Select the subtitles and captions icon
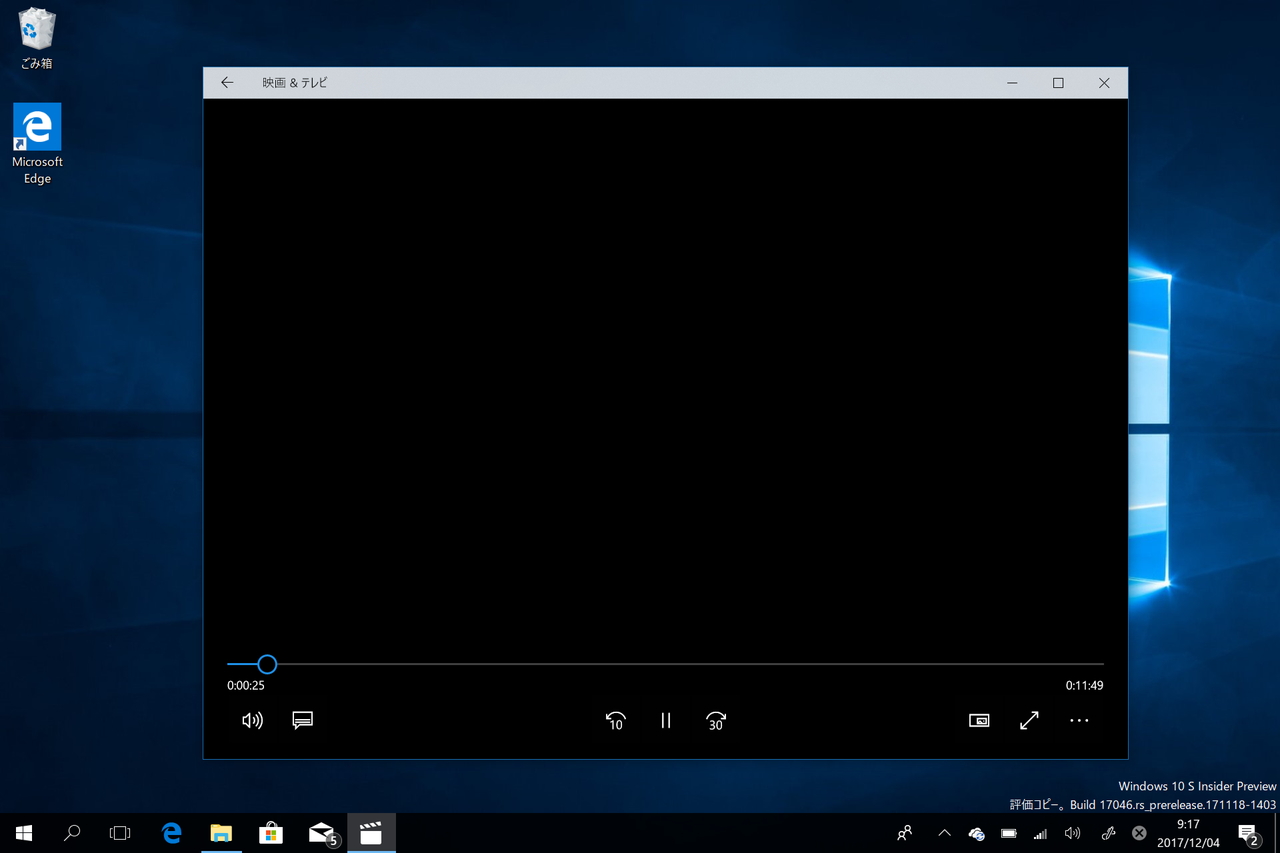 [x=302, y=720]
